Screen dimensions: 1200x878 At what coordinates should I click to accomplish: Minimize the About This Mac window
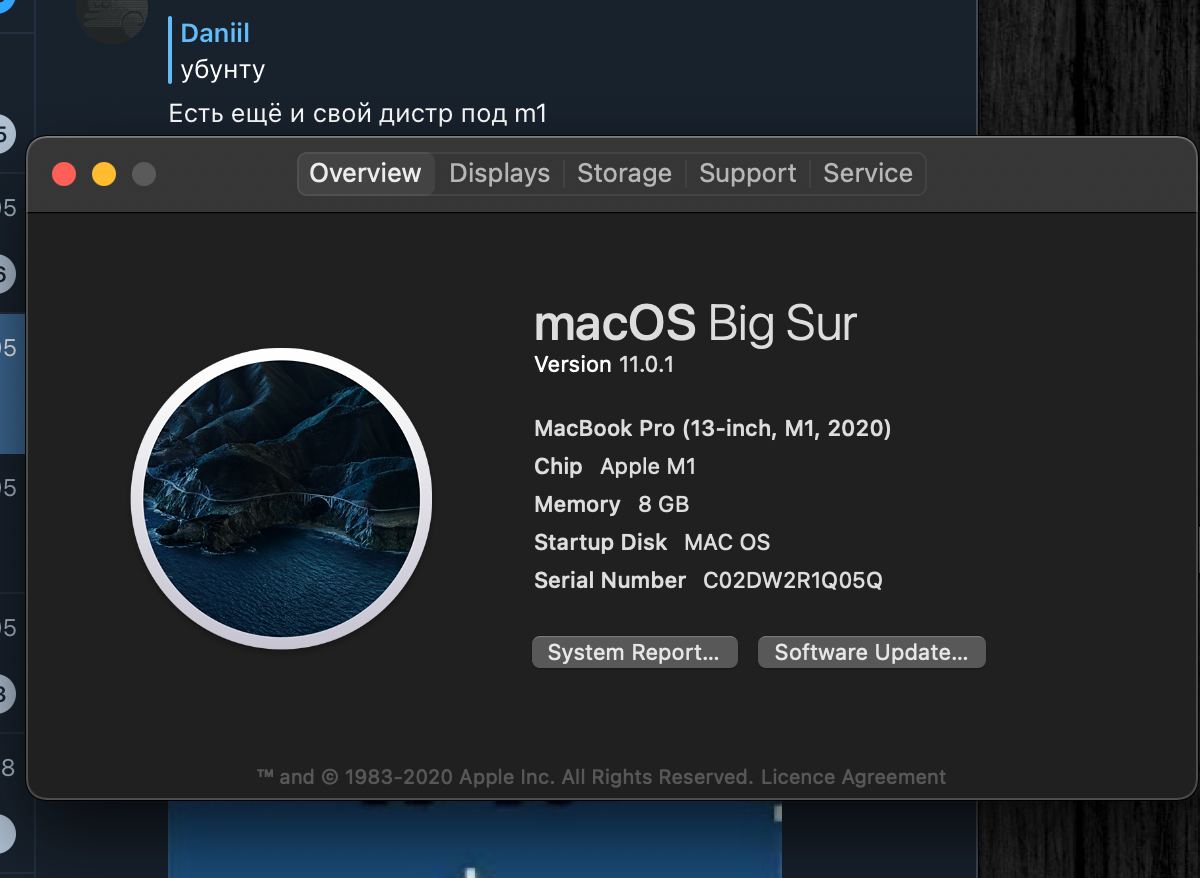pyautogui.click(x=104, y=174)
